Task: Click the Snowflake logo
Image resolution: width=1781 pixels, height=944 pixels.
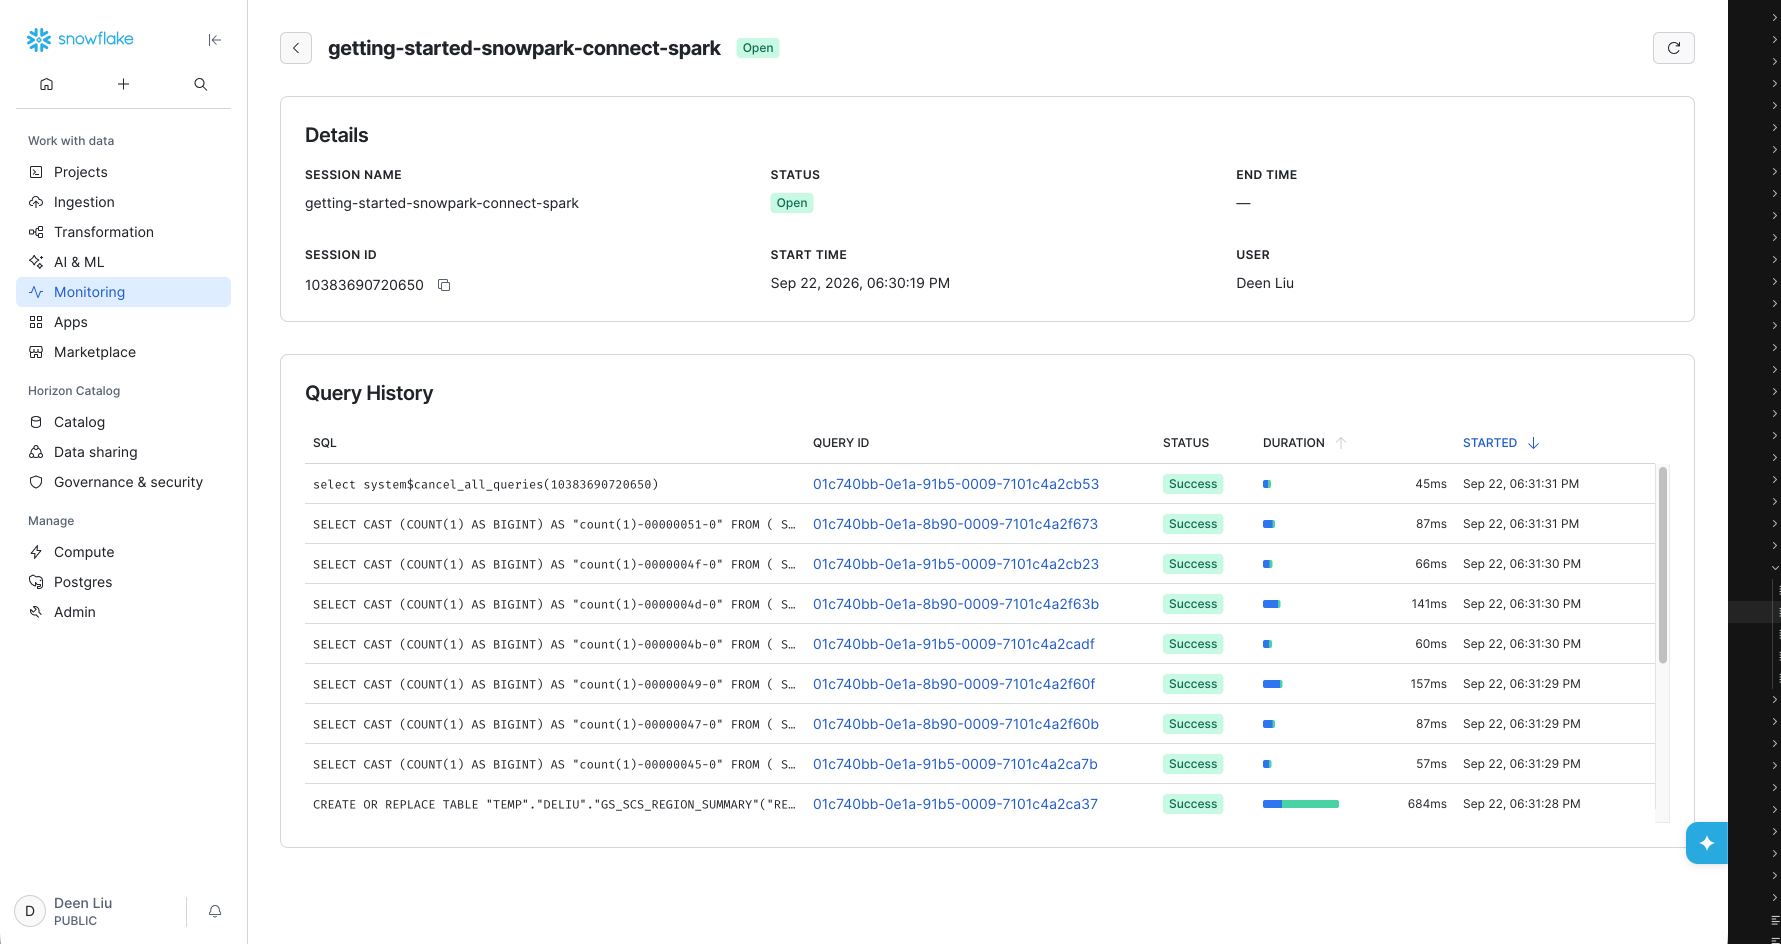Action: click(80, 39)
